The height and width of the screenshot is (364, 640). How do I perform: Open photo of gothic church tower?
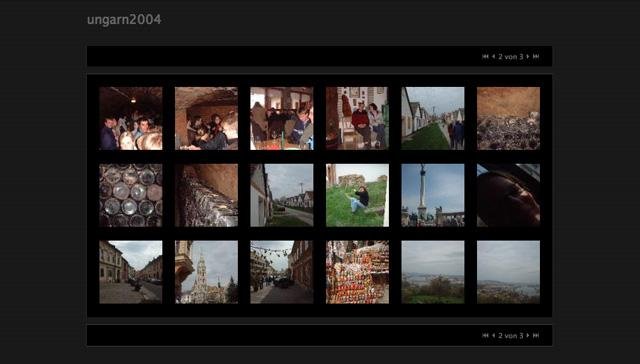[x=206, y=272]
